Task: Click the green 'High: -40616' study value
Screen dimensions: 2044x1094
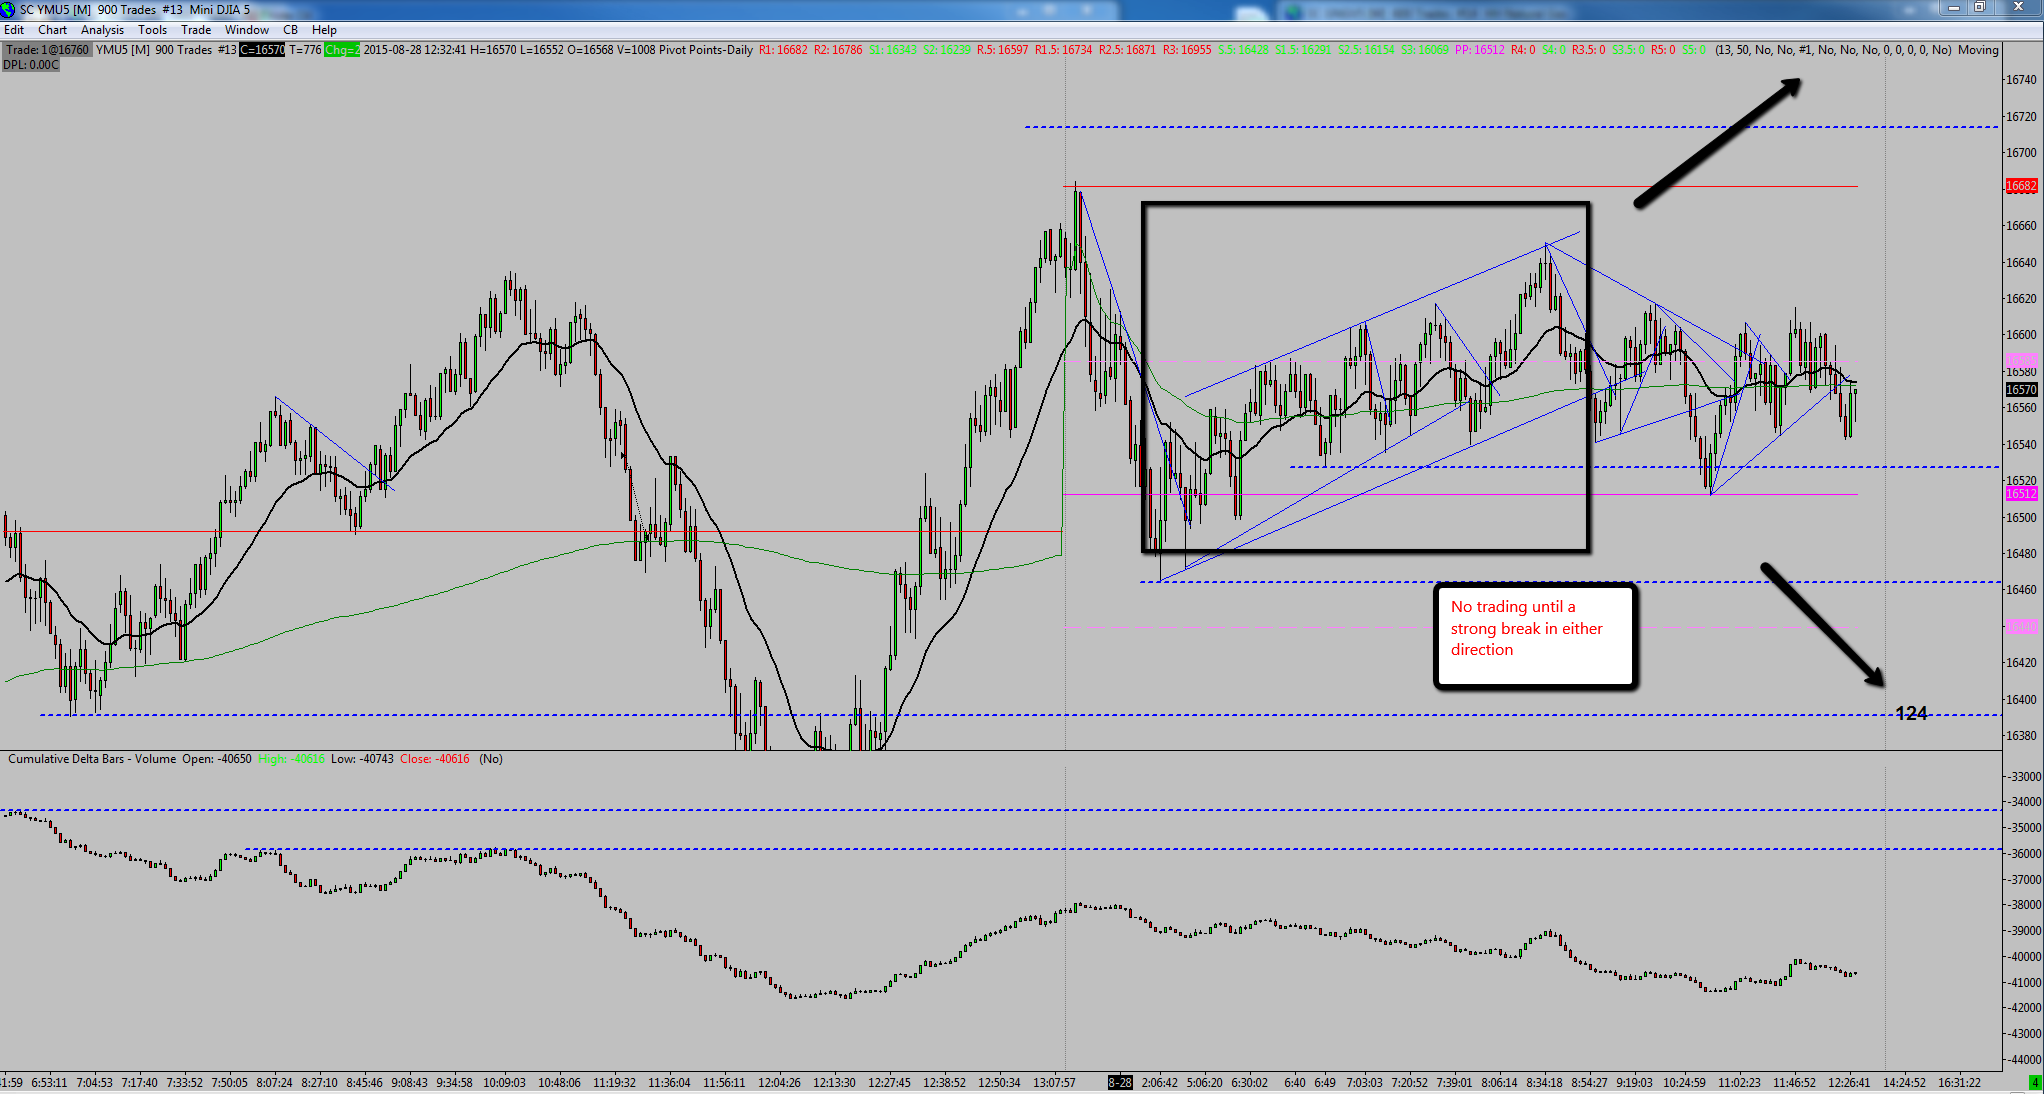Action: (x=291, y=759)
